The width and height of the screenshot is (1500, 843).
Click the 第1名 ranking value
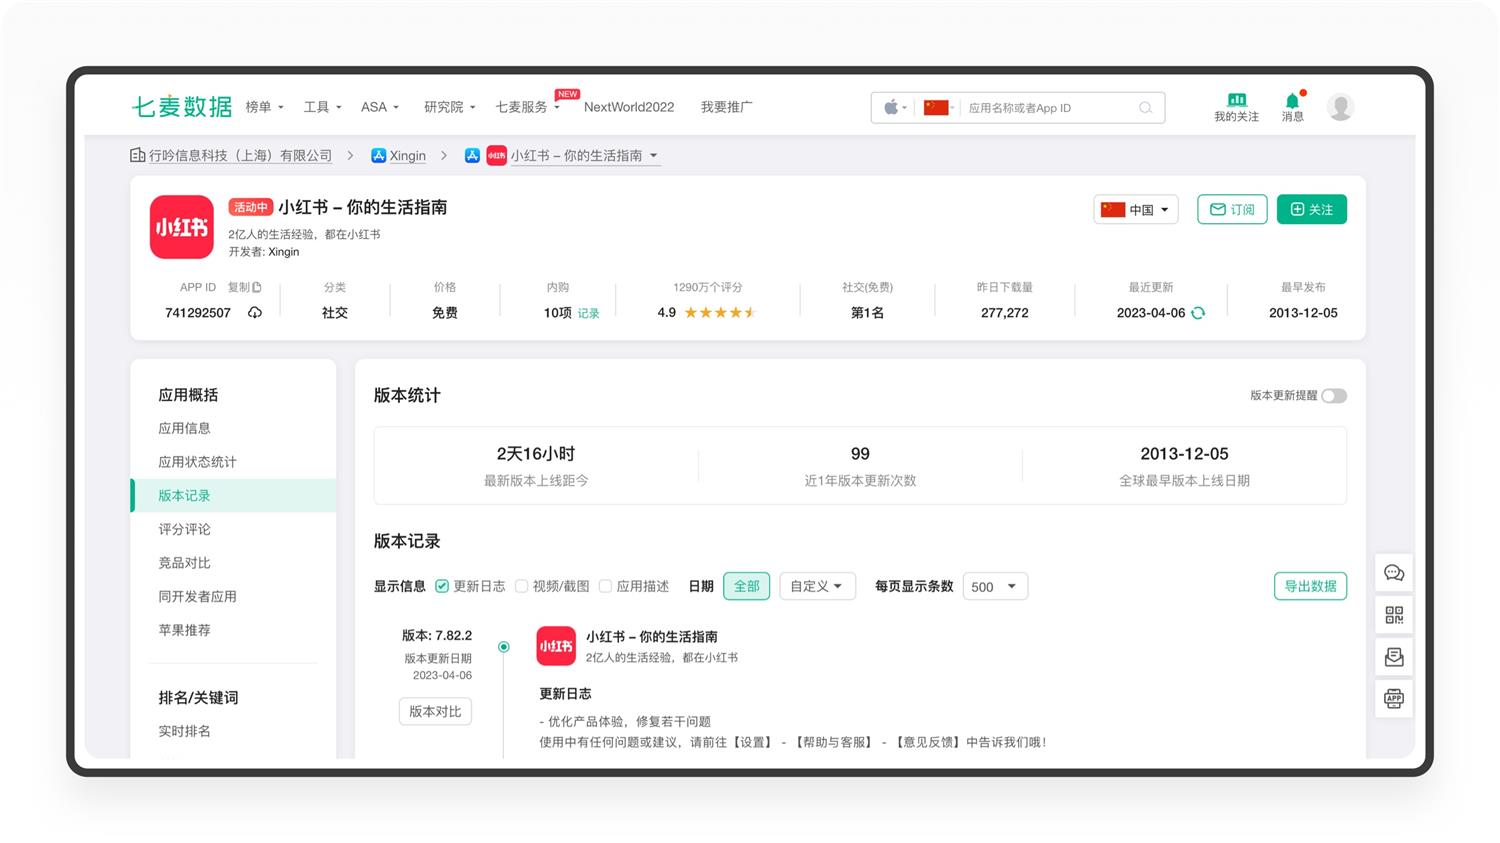[x=867, y=313]
